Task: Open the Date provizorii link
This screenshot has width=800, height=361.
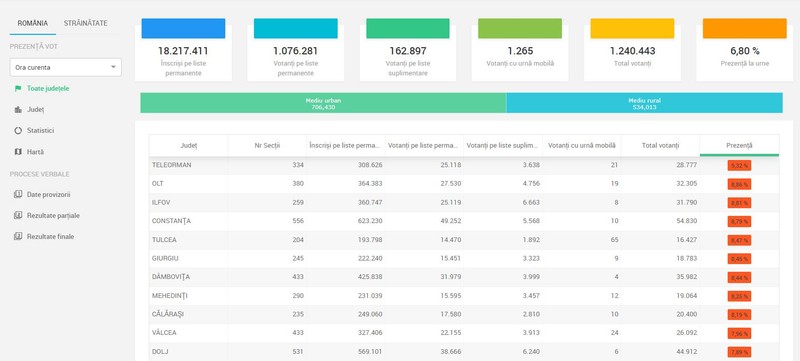Action: click(48, 194)
